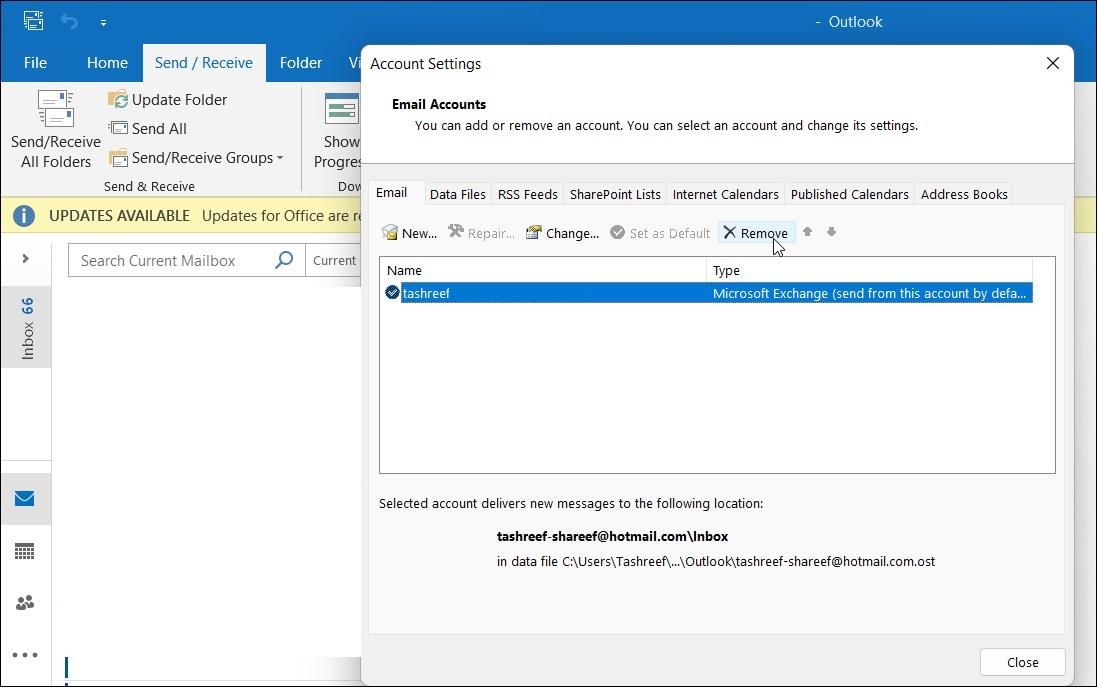Open the Published Calendars tab

point(849,194)
